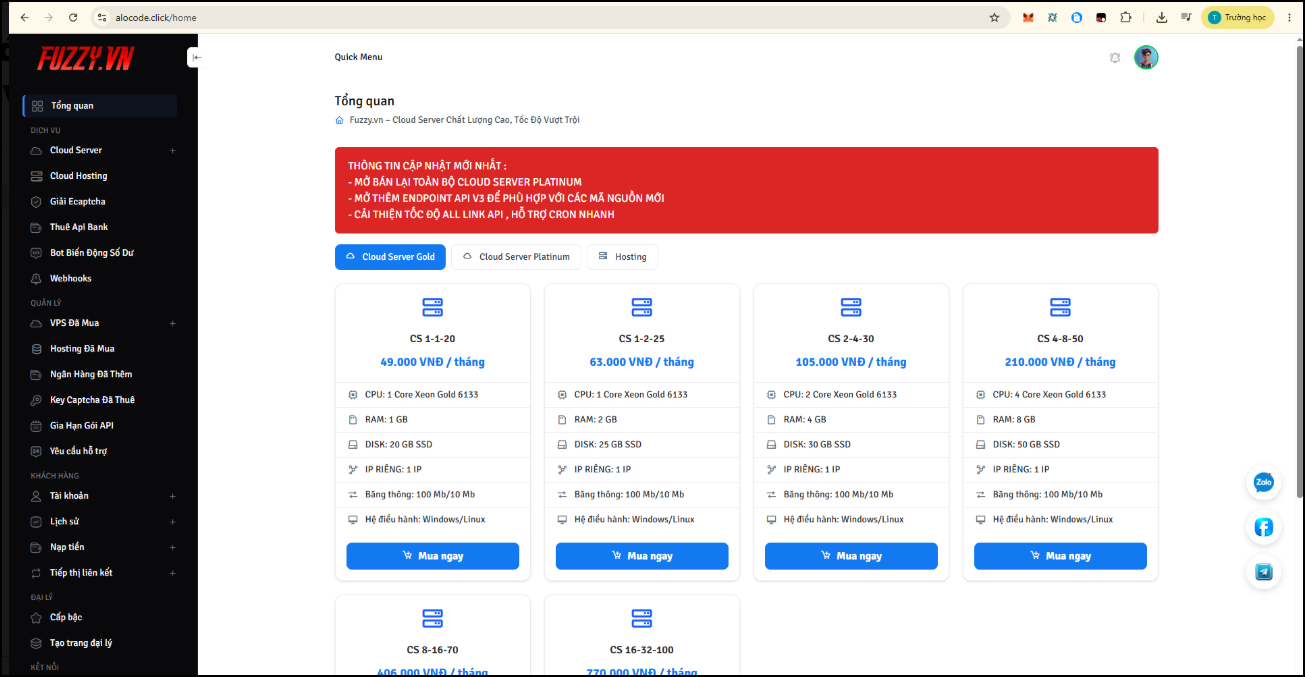Screen dimensions: 1305x677
Task: Expand the Cloud Server sidebar submenu
Action: [x=172, y=151]
